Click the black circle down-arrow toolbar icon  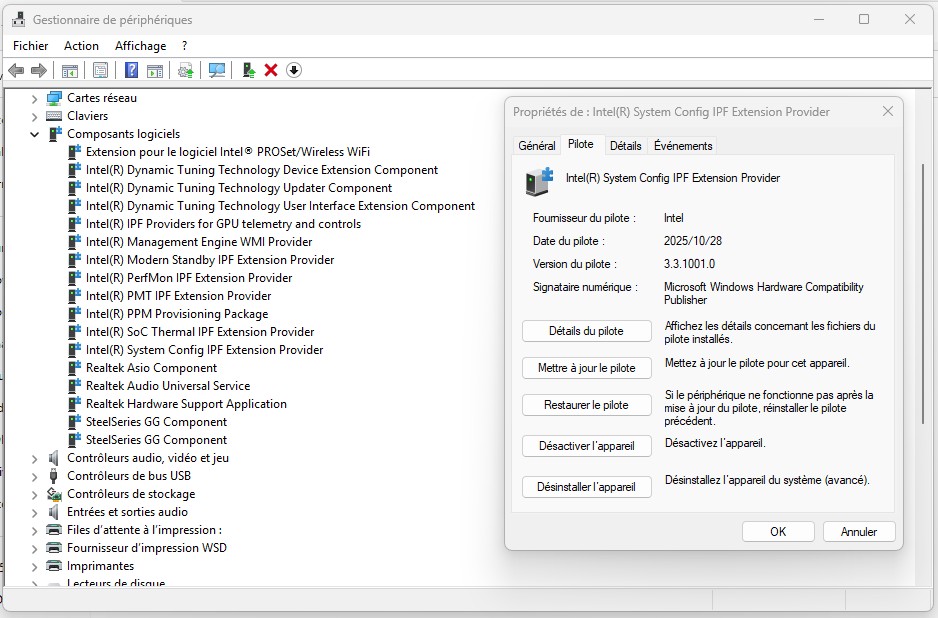pyautogui.click(x=294, y=70)
